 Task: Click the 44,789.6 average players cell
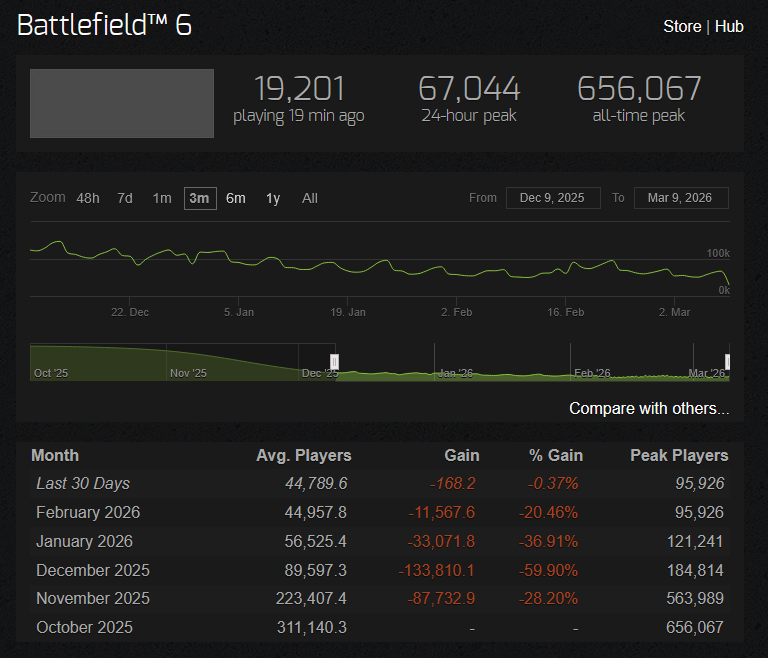point(316,484)
